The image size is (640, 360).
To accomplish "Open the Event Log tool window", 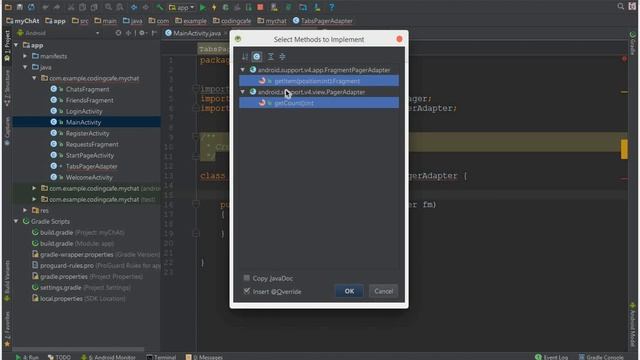I will [551, 357].
